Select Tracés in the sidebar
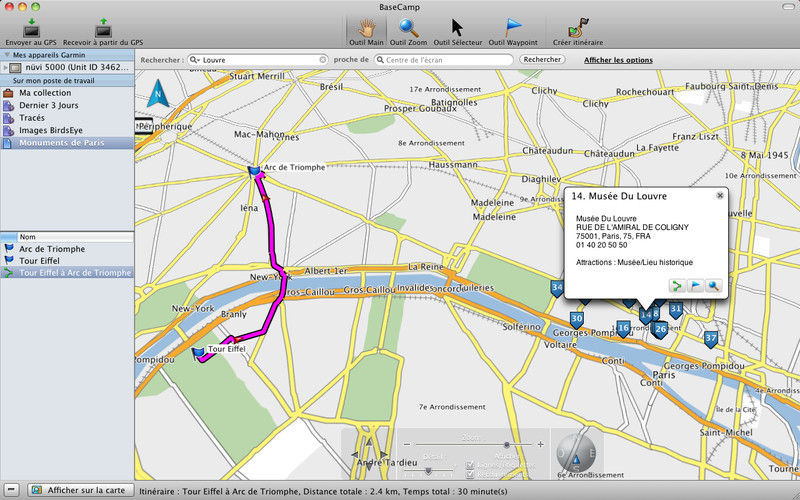The image size is (800, 500). coord(67,118)
